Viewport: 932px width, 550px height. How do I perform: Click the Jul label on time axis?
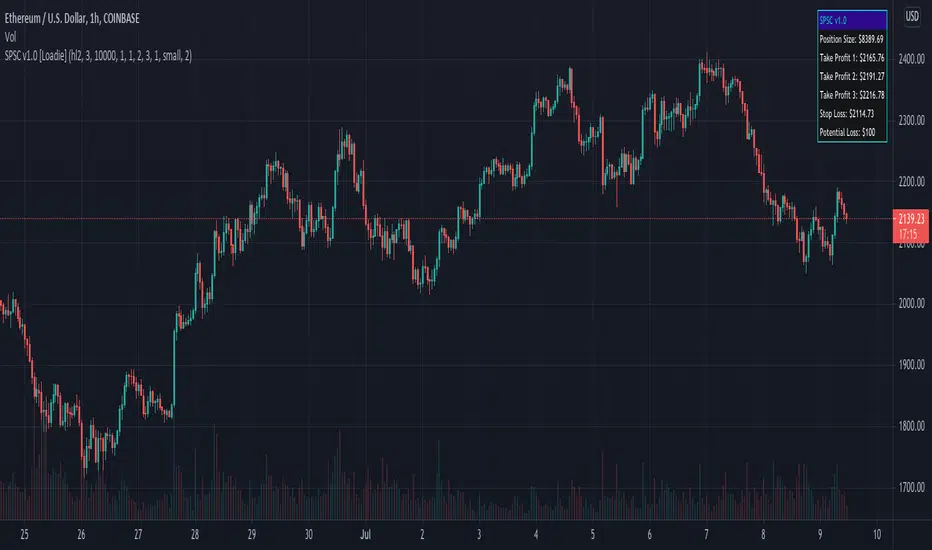[366, 535]
